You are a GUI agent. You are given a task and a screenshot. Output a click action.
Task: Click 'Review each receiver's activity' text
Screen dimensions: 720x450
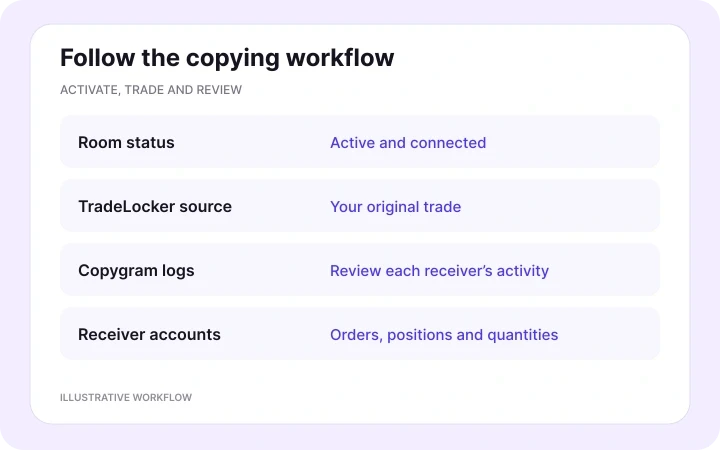pyautogui.click(x=439, y=271)
